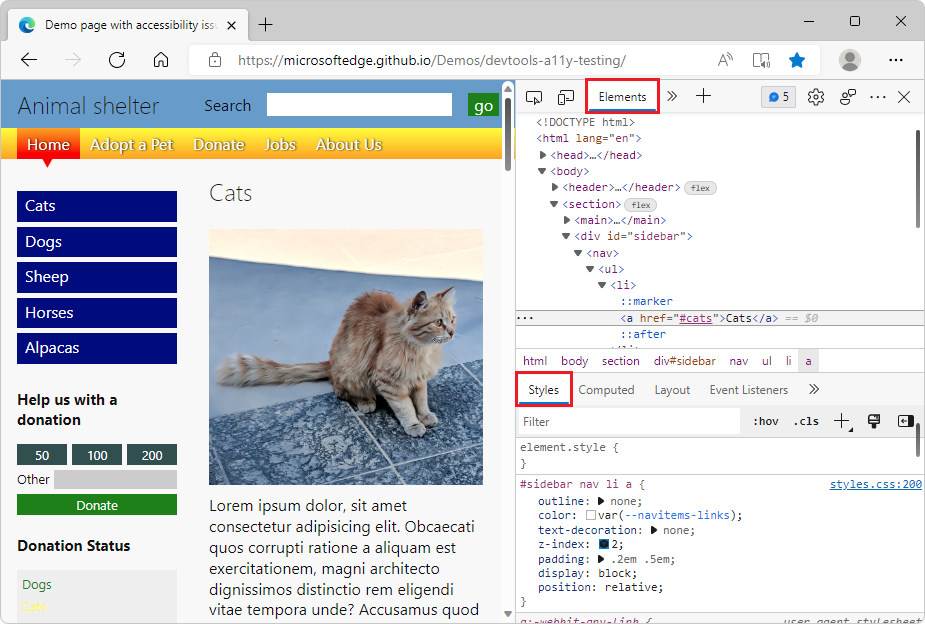Open the more tabs chevron in DevTools
925x624 pixels.
(x=672, y=97)
